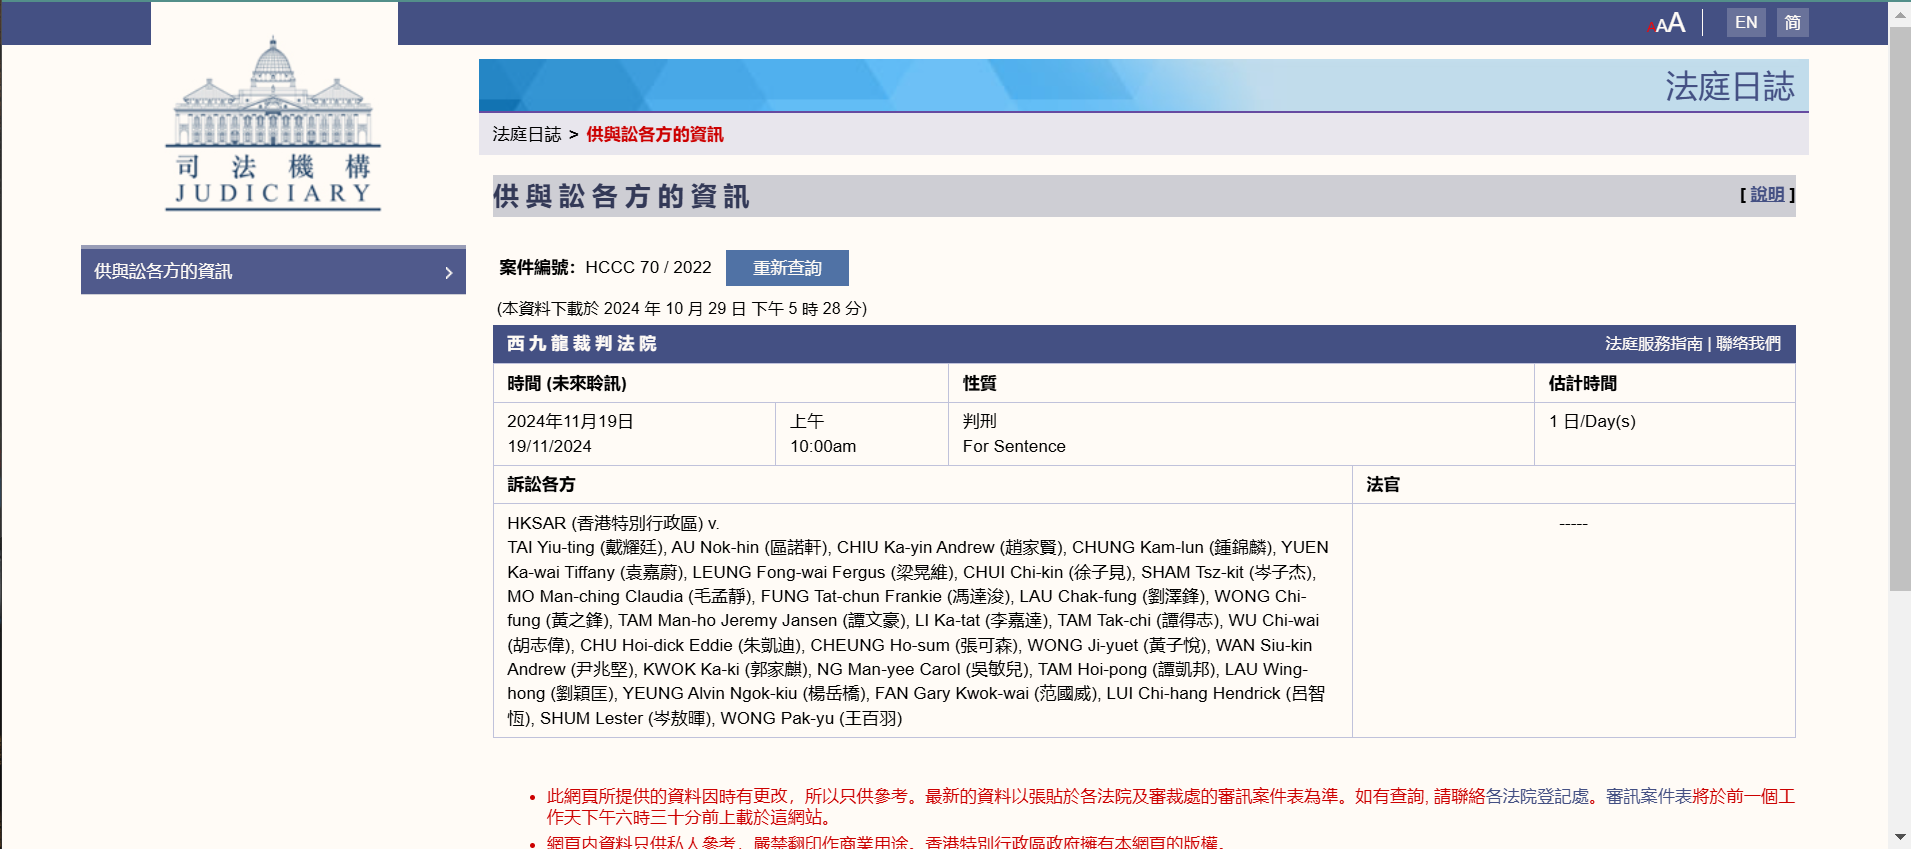Open the 供與訟各方的資訊 sidebar menu item

163,272
